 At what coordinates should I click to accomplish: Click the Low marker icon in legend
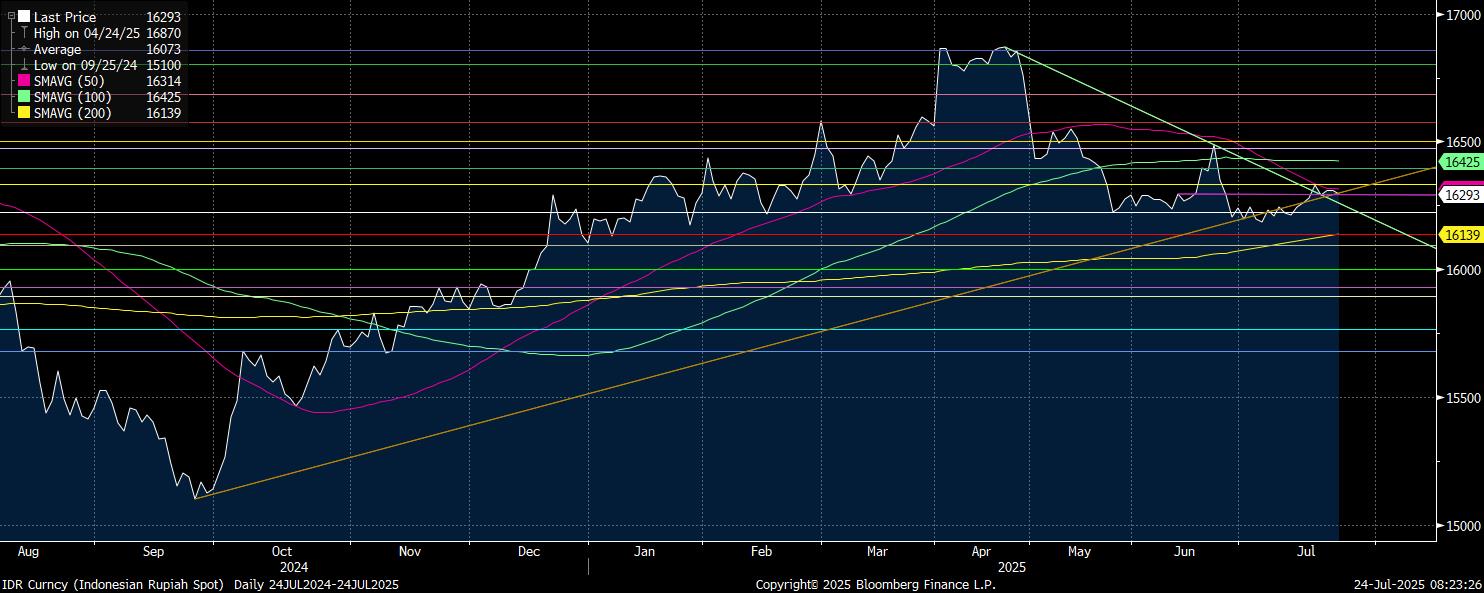point(24,65)
